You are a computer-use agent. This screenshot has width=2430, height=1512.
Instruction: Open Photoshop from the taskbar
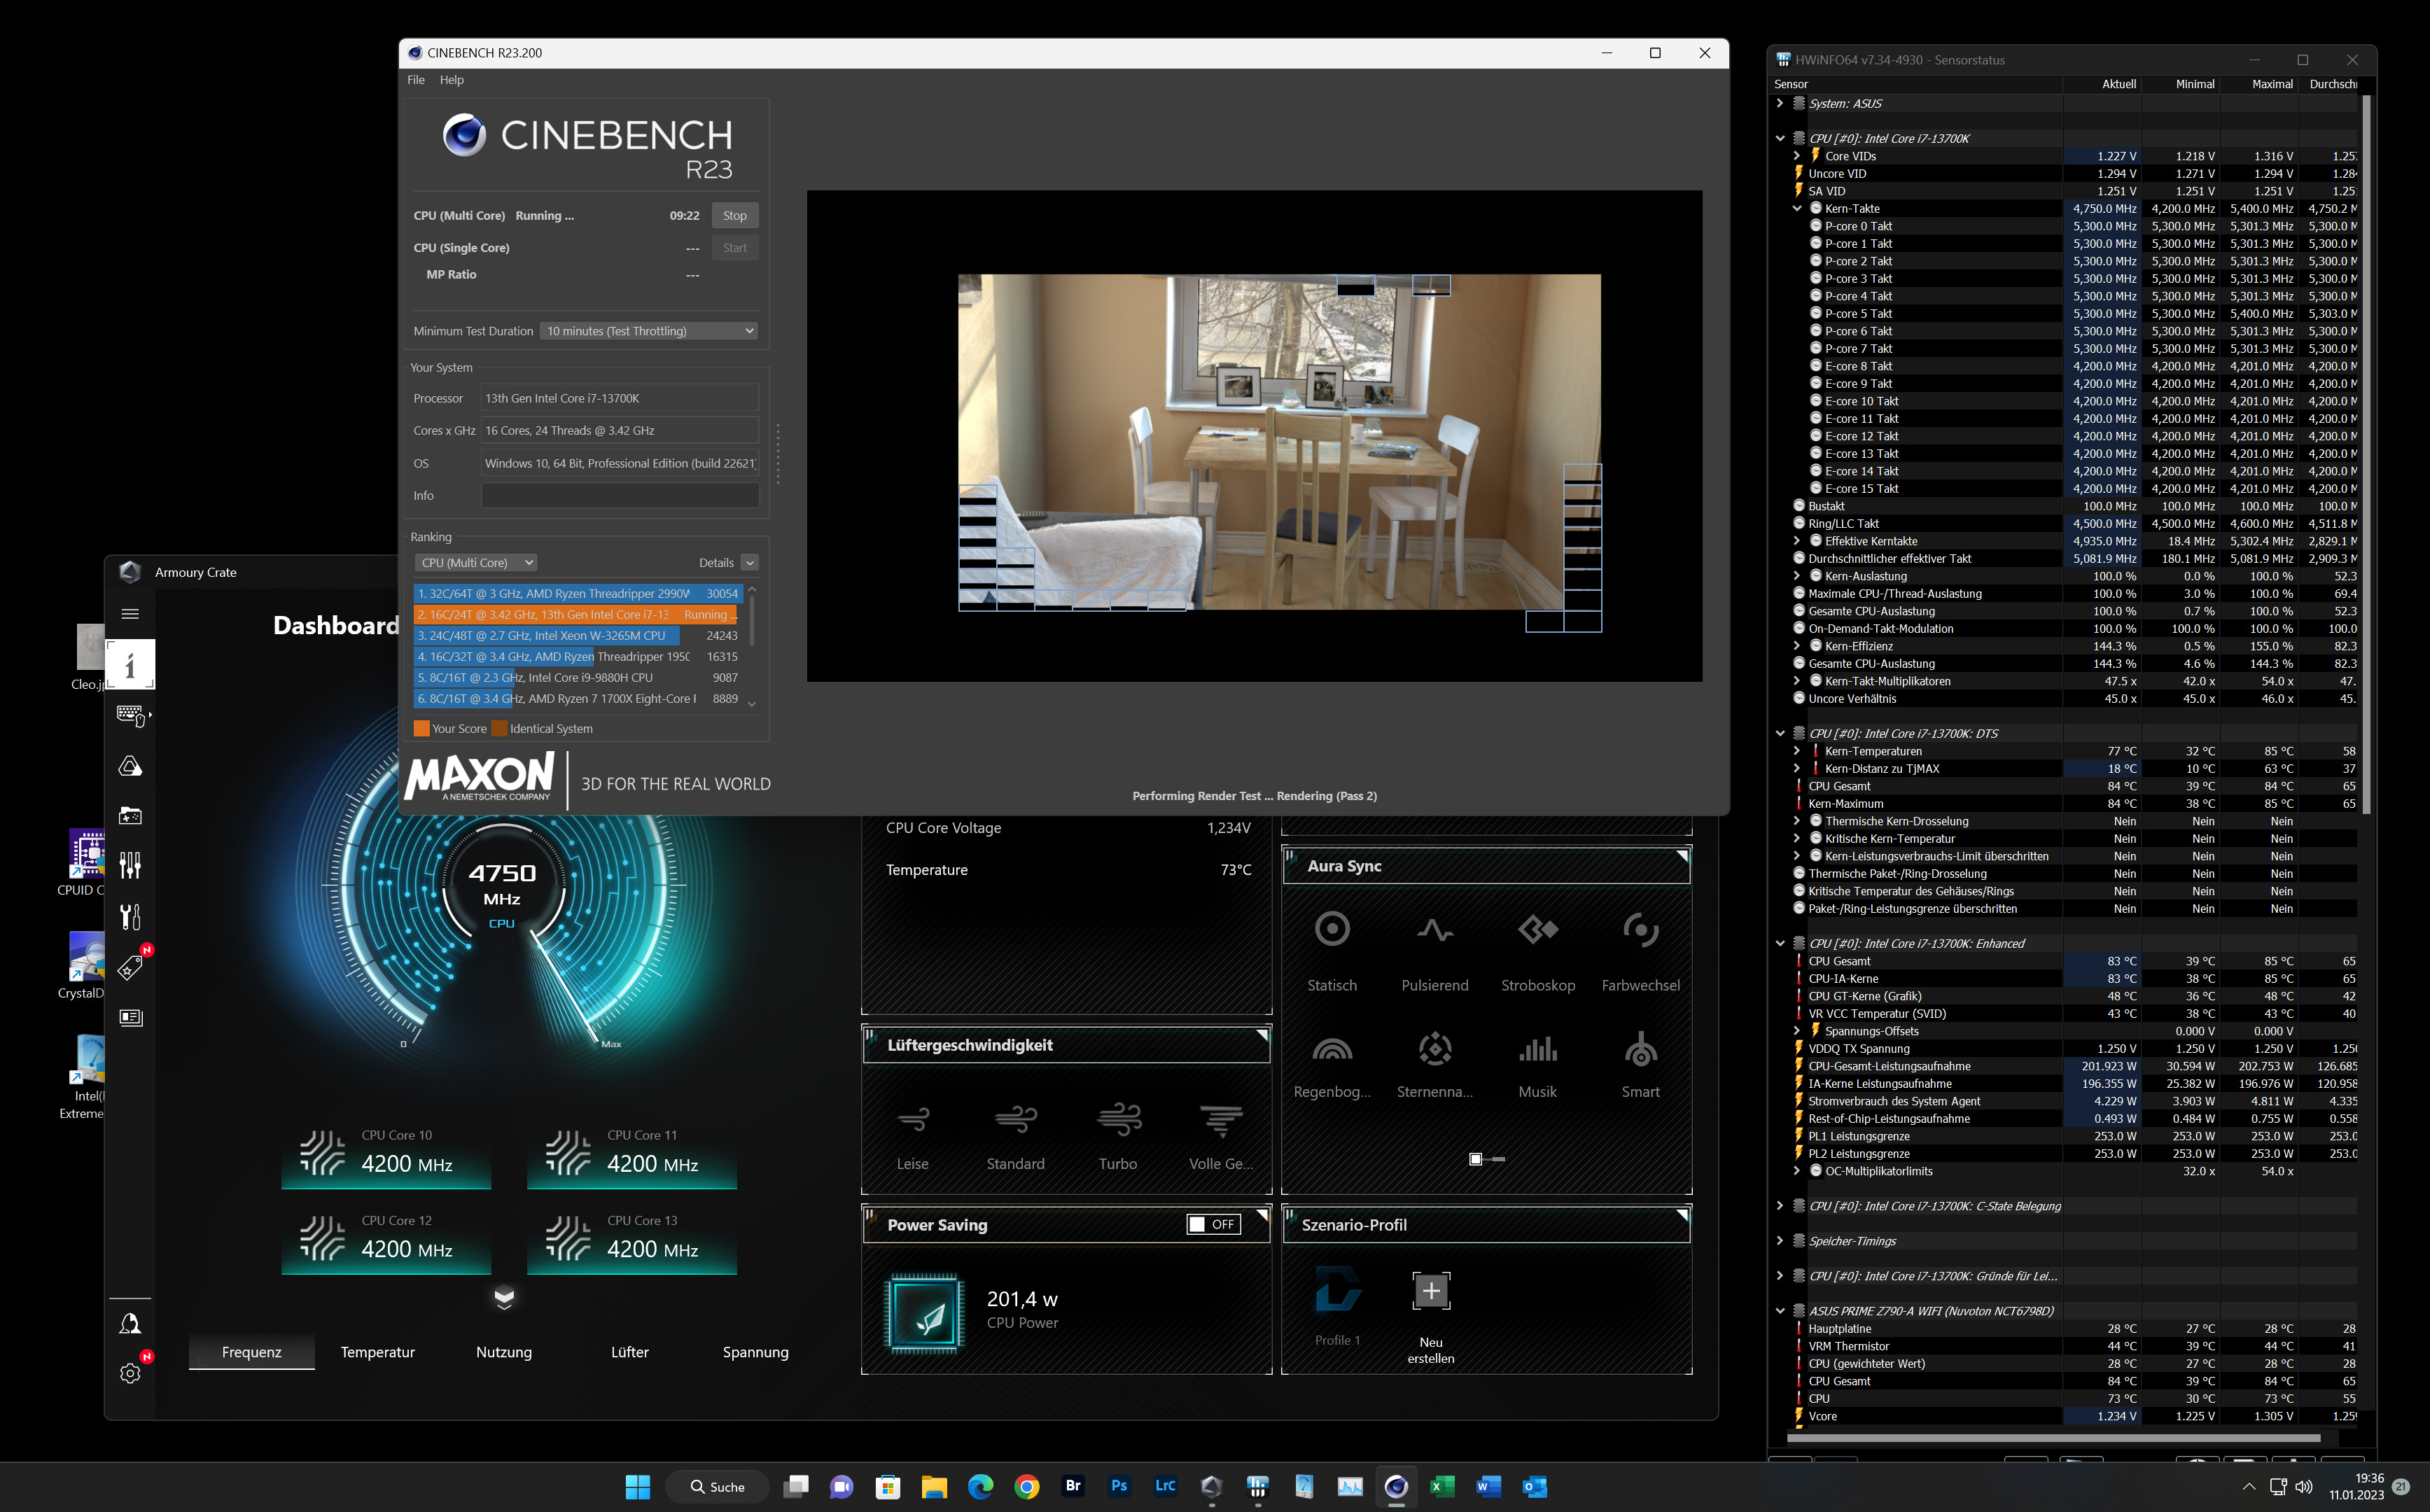1119,1486
